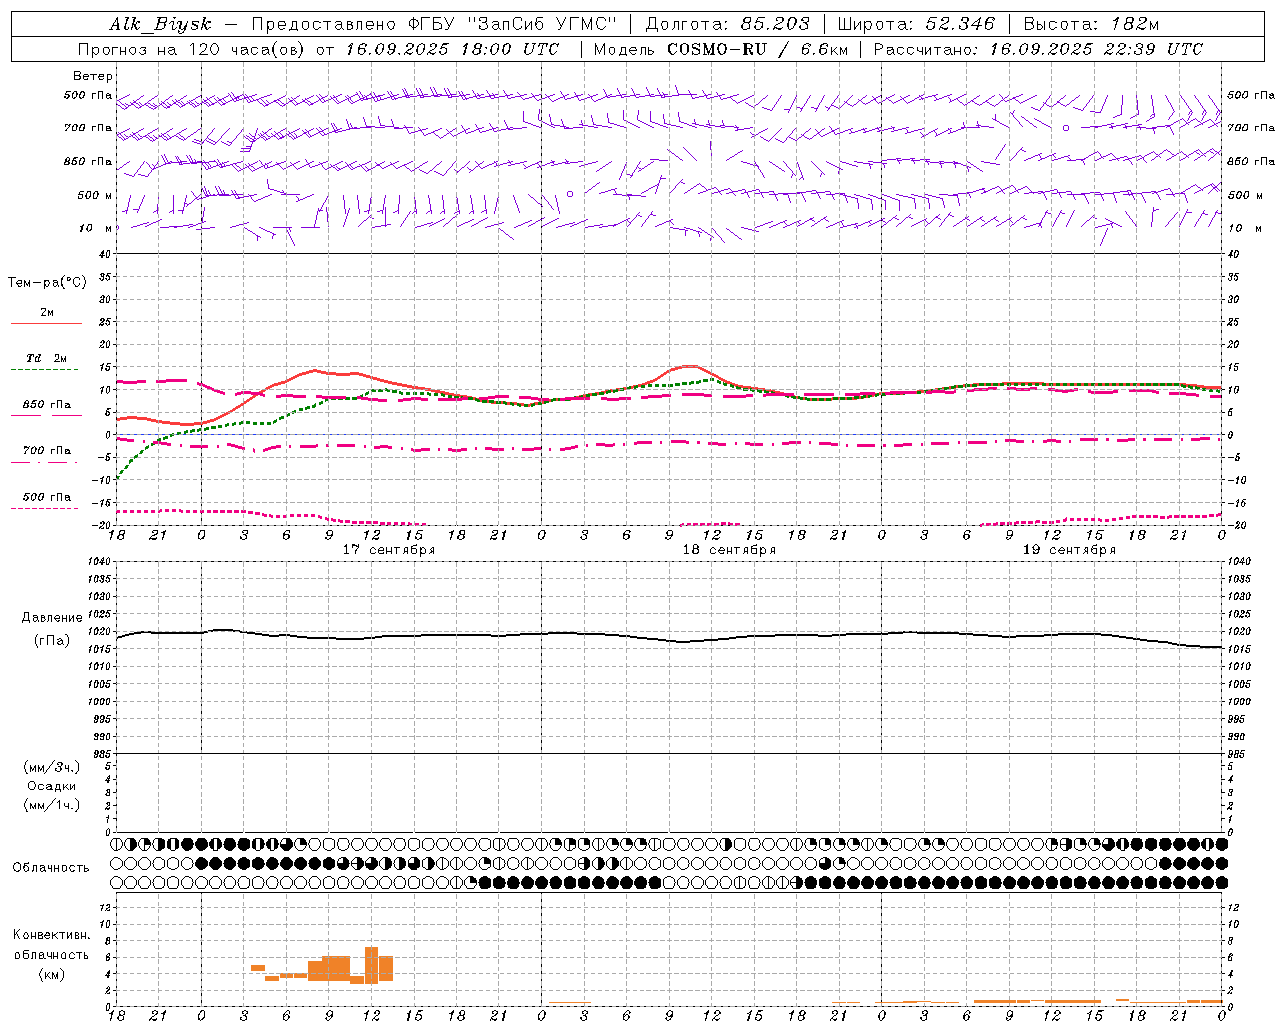The image size is (1280, 1024).
Task: Click the 'Давление' pressure panel label
Action: tap(51, 618)
